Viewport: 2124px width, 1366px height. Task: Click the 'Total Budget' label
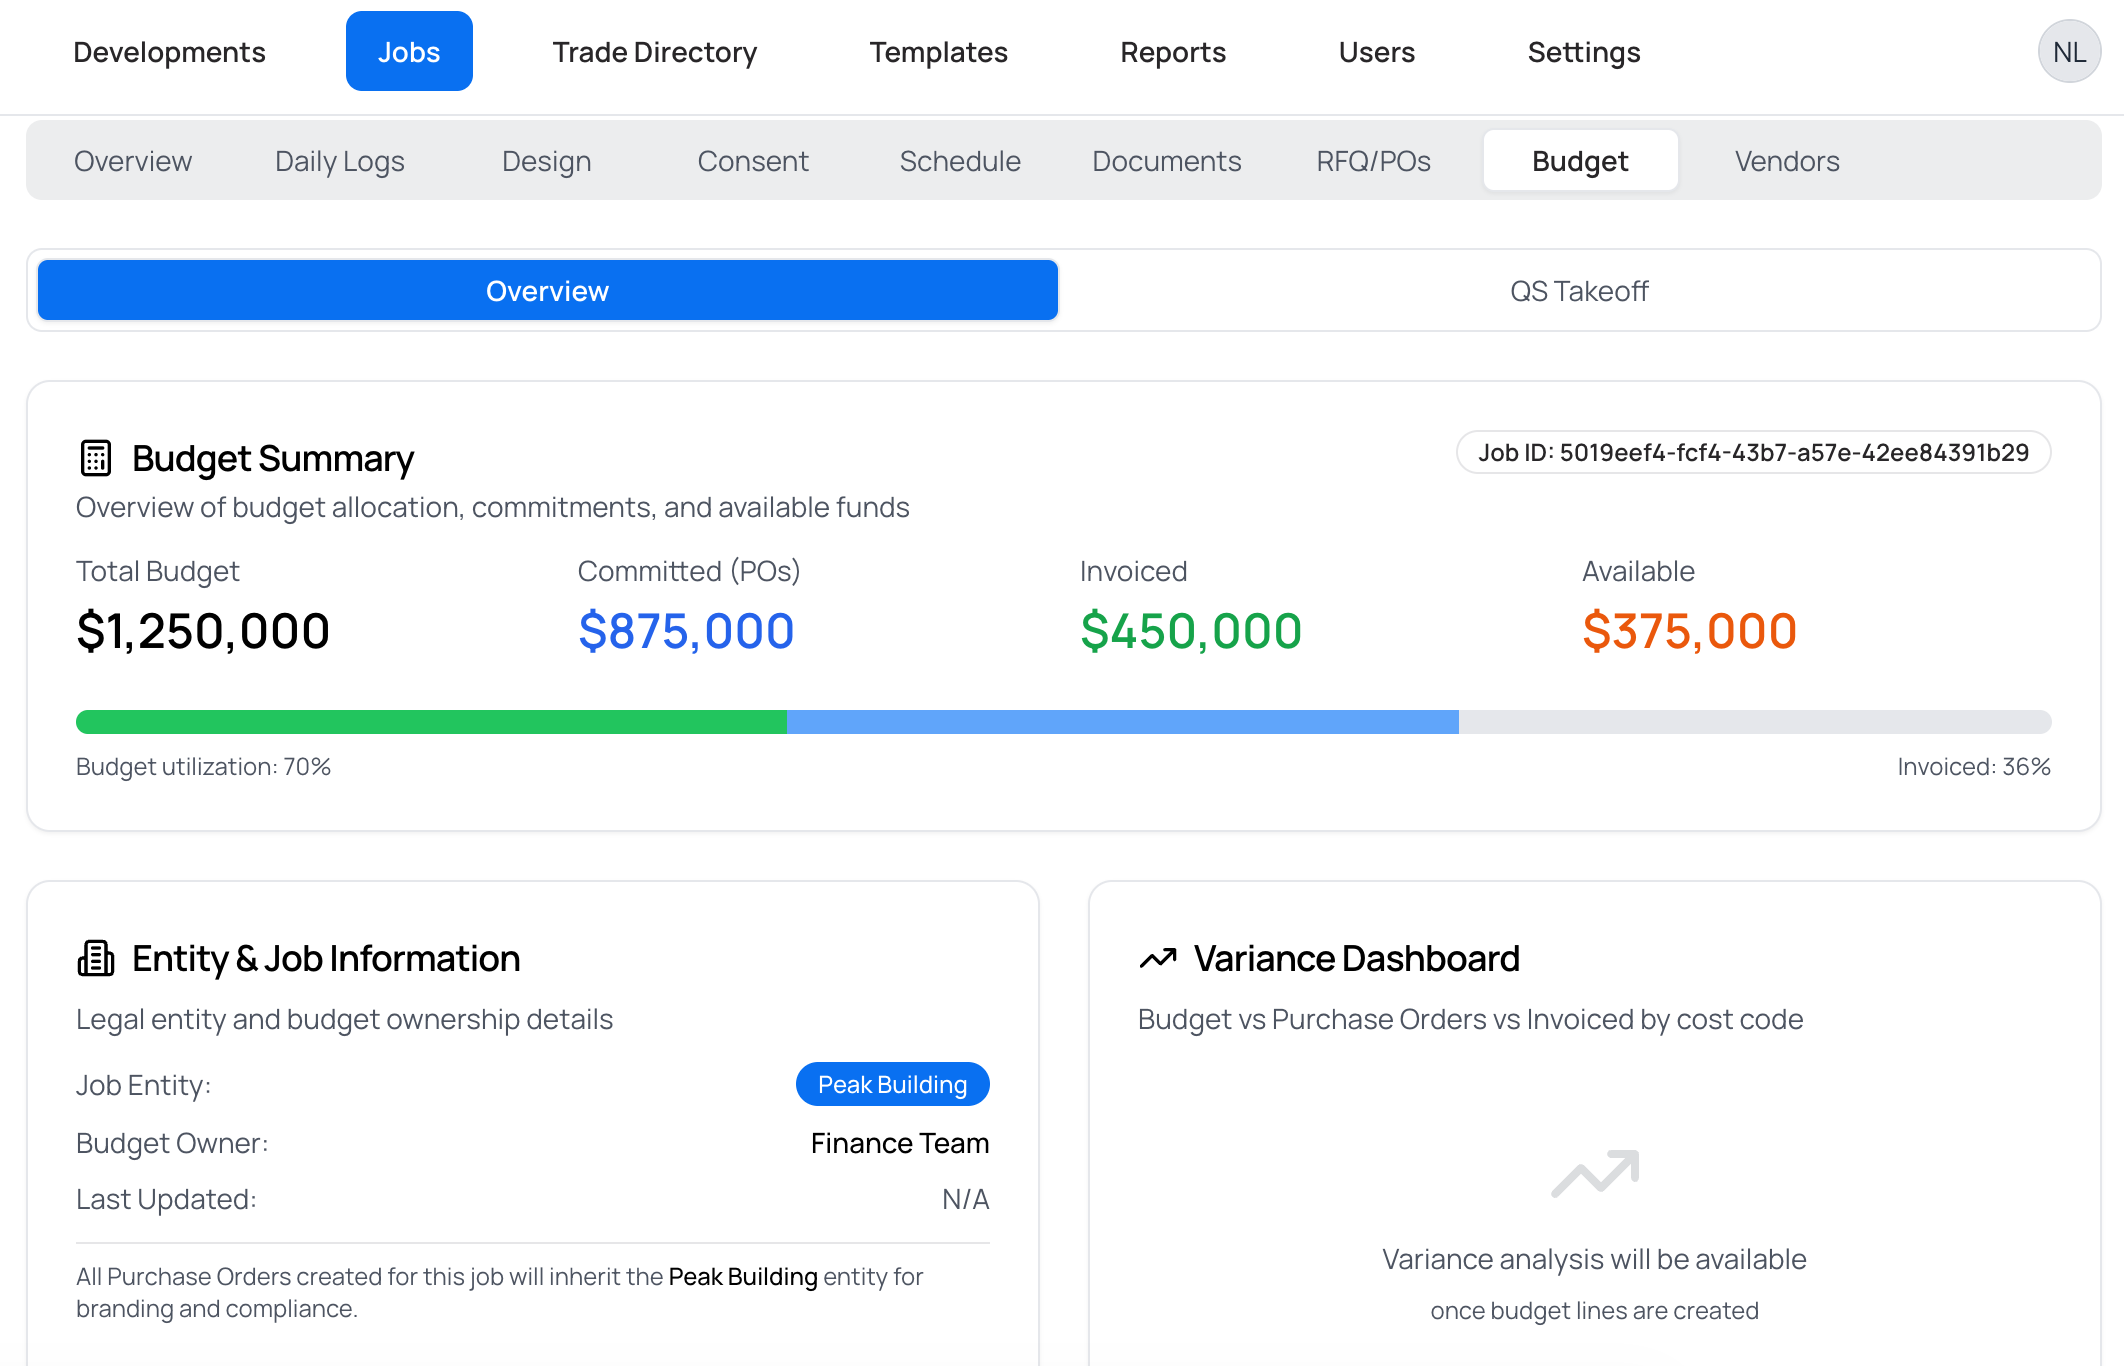(x=158, y=571)
